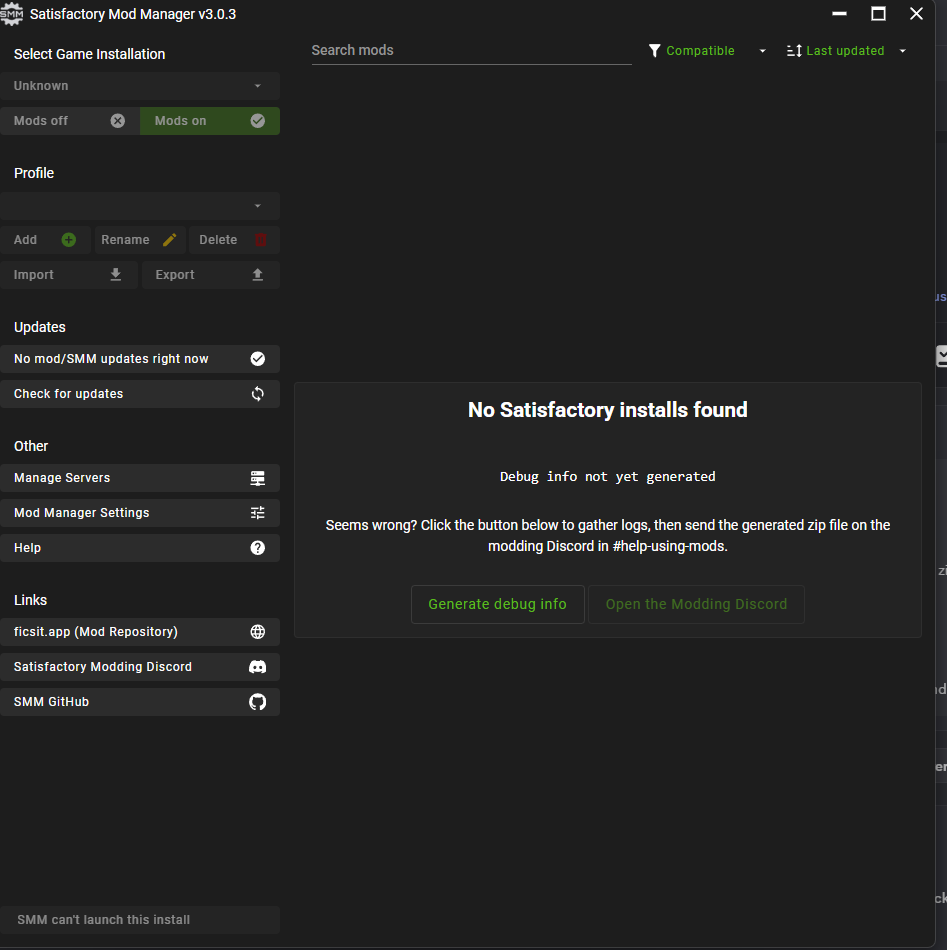Click Check for updates button
The height and width of the screenshot is (950, 947).
click(140, 394)
